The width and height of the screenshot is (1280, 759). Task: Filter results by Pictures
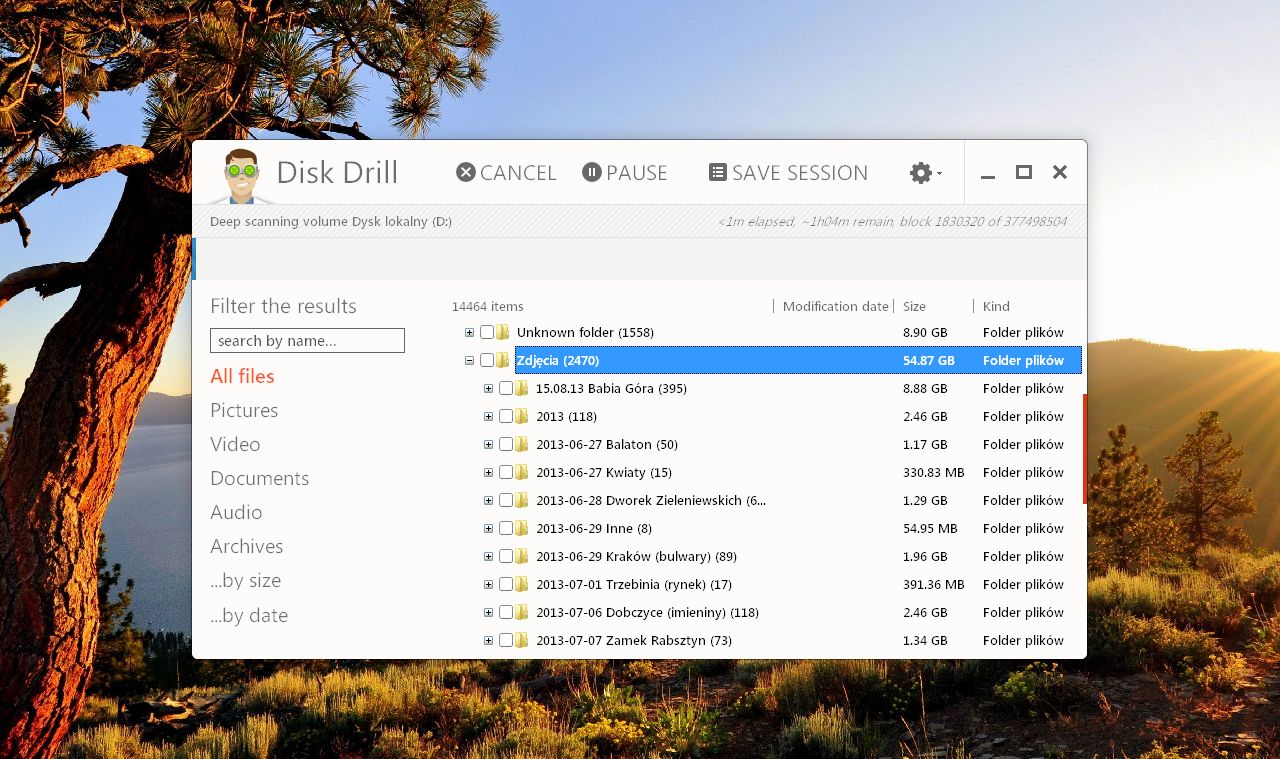pos(244,410)
